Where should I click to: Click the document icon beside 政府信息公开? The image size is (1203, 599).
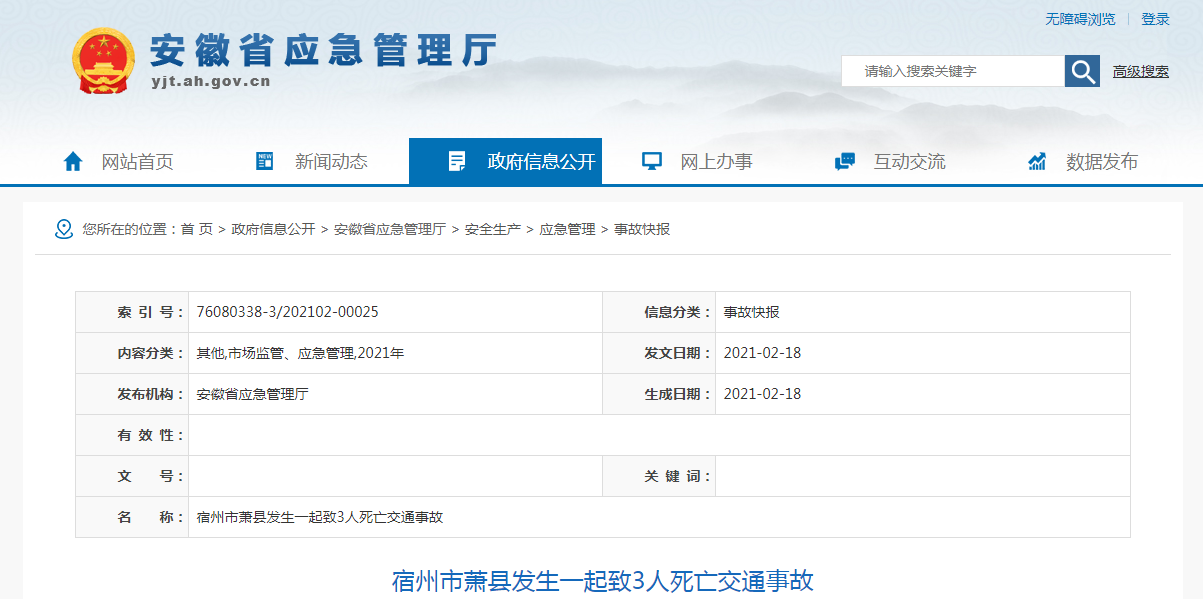(x=457, y=161)
